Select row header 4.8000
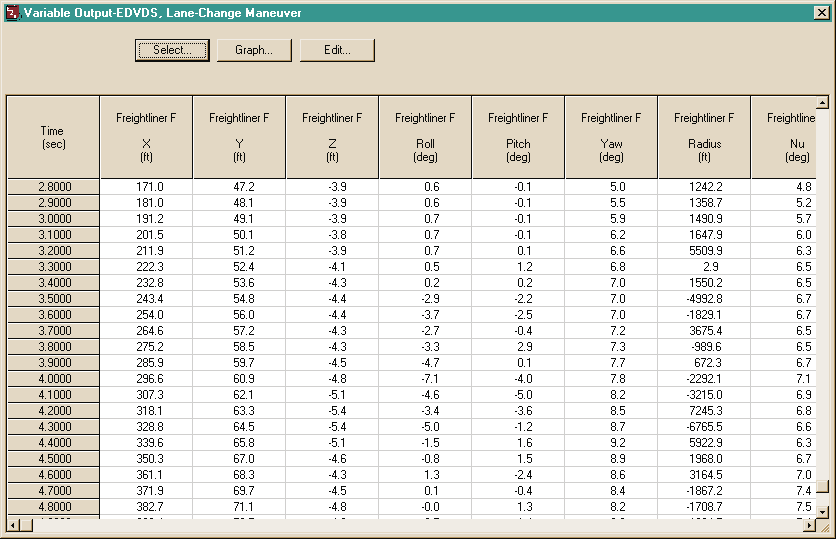Viewport: 836px width, 539px height. [x=53, y=506]
